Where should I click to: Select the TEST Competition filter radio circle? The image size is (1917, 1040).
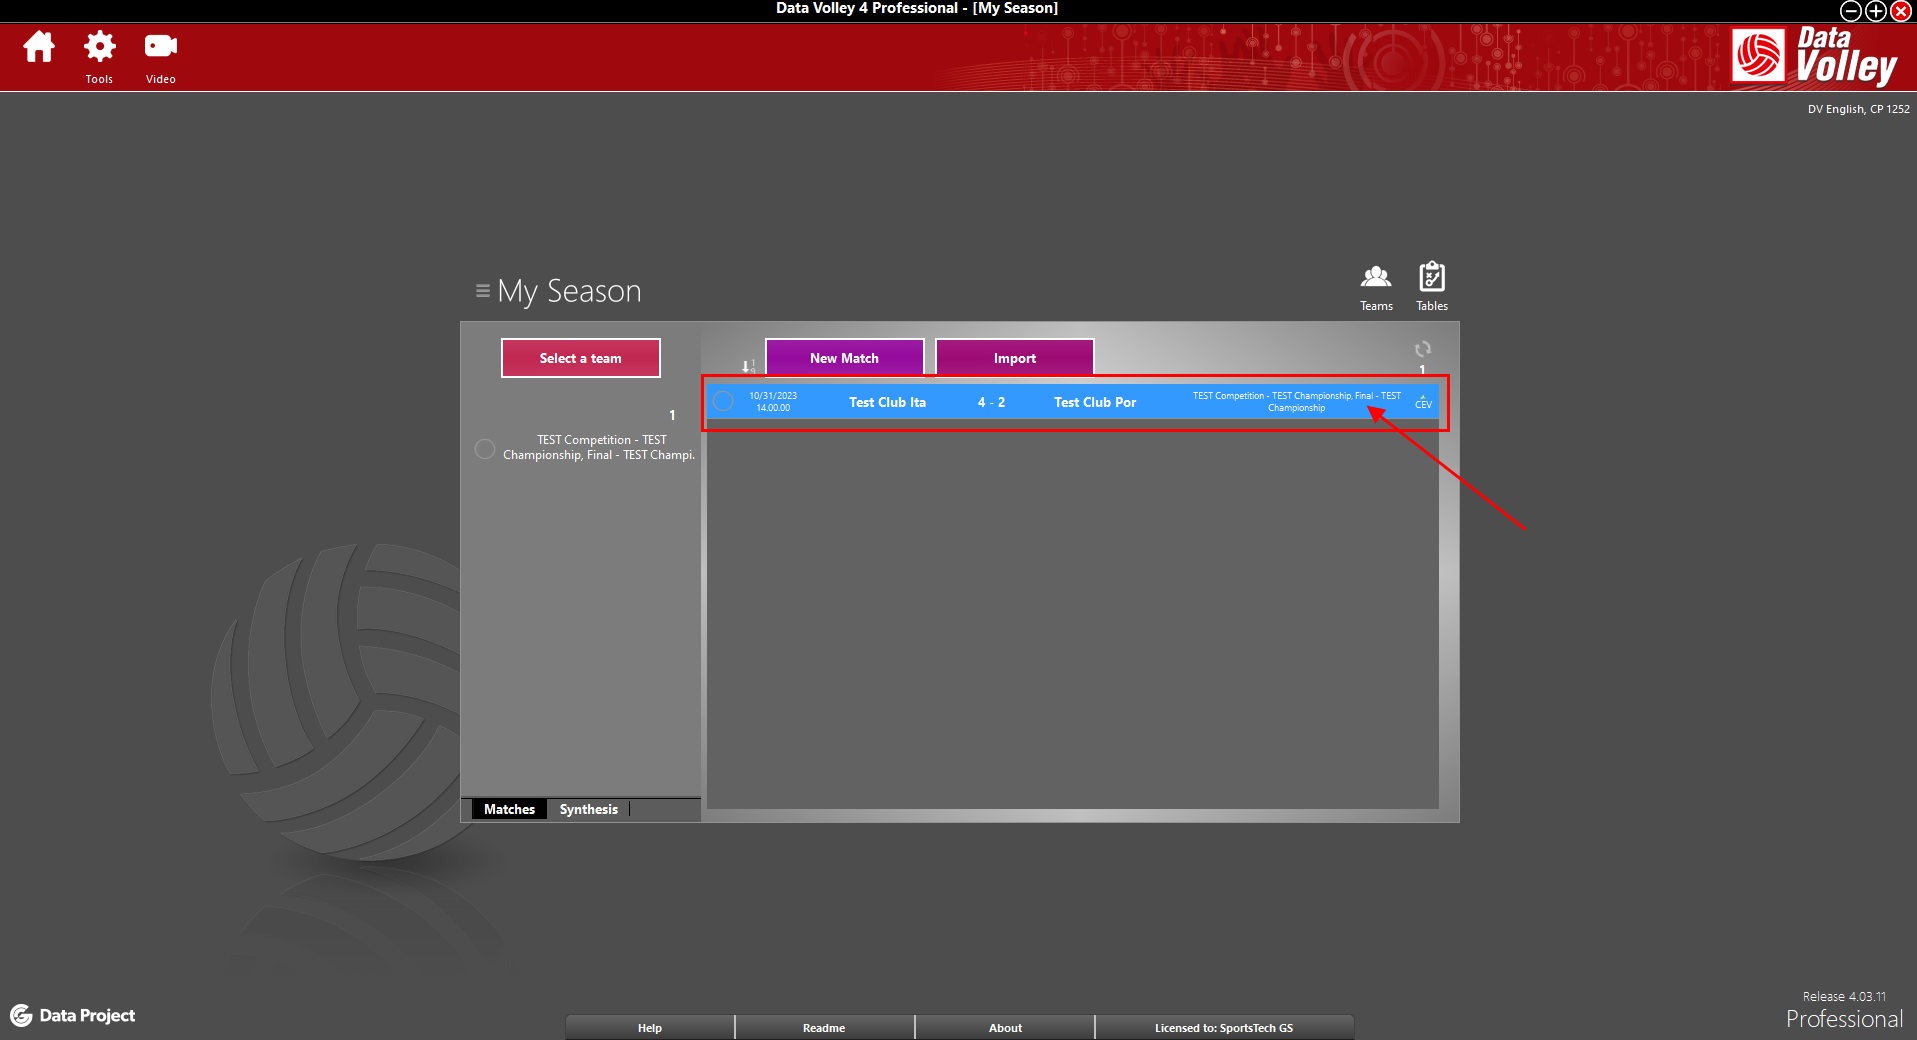(x=485, y=449)
